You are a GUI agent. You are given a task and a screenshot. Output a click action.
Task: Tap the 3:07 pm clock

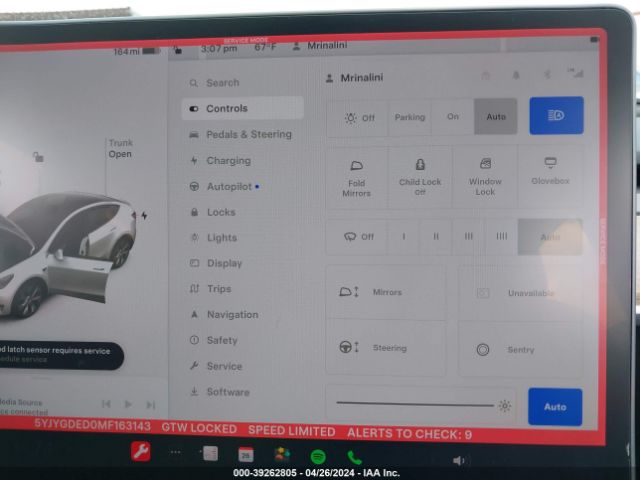(x=219, y=49)
